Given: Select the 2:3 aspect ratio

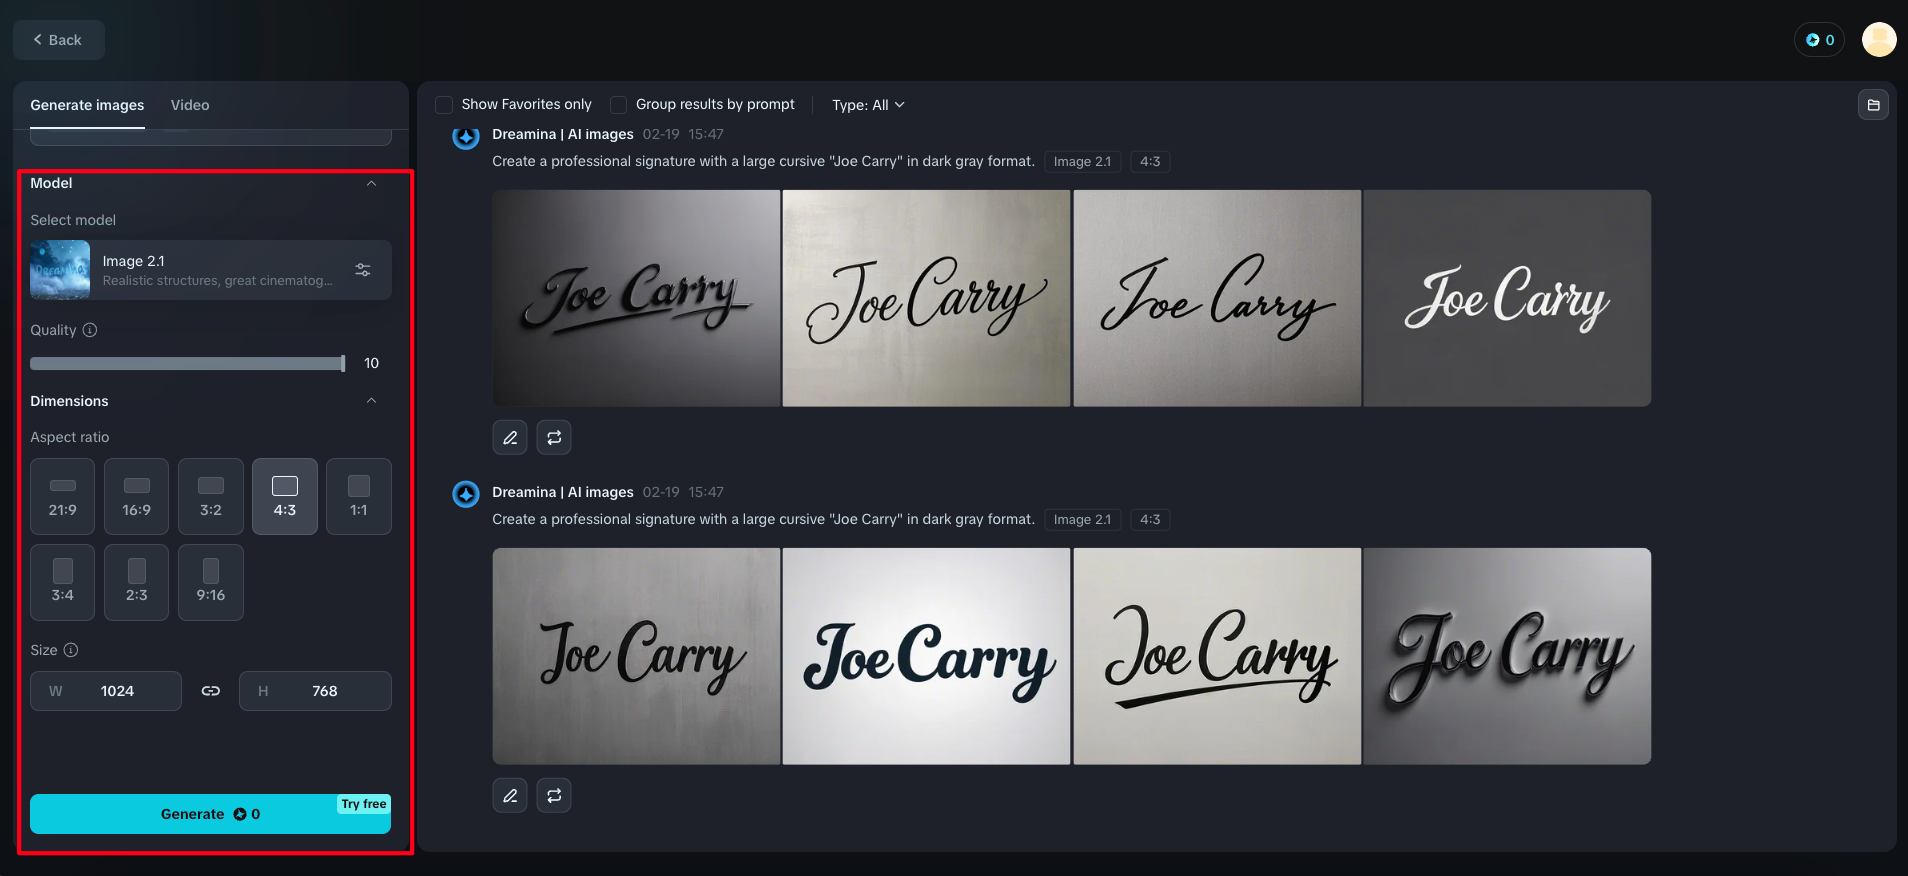Looking at the screenshot, I should 137,582.
